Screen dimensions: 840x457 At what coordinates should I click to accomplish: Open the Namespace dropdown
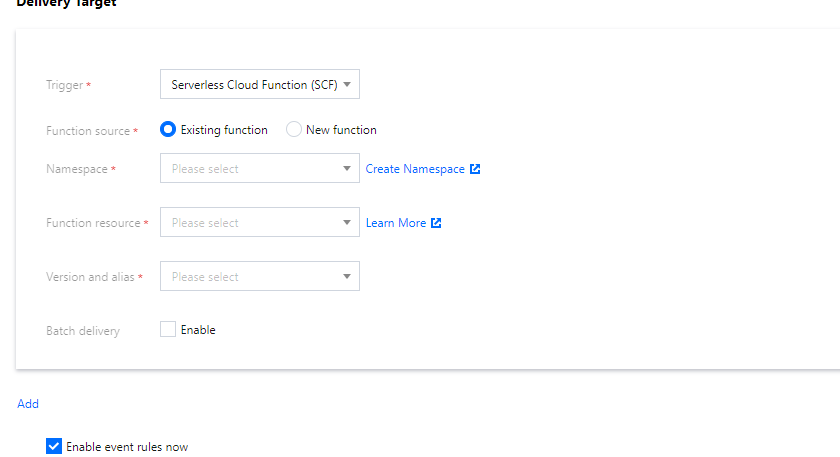[x=259, y=169]
